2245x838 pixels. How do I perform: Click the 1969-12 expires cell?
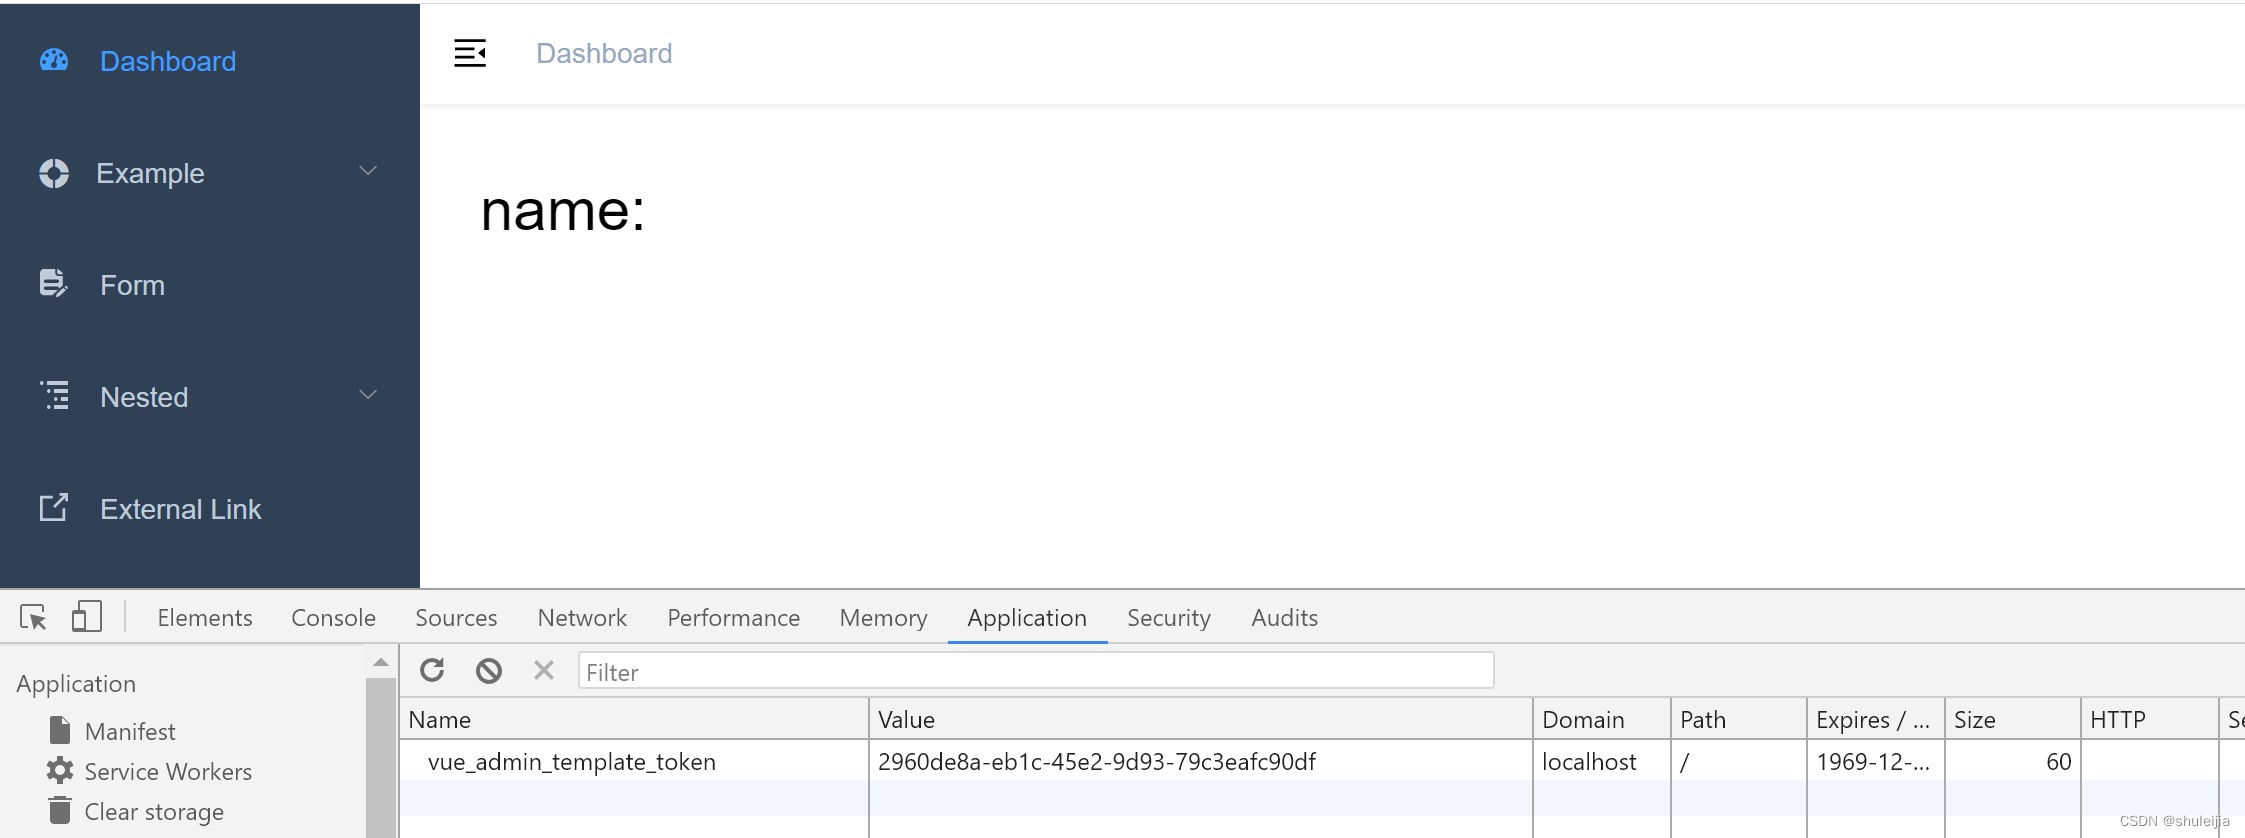coord(1873,761)
